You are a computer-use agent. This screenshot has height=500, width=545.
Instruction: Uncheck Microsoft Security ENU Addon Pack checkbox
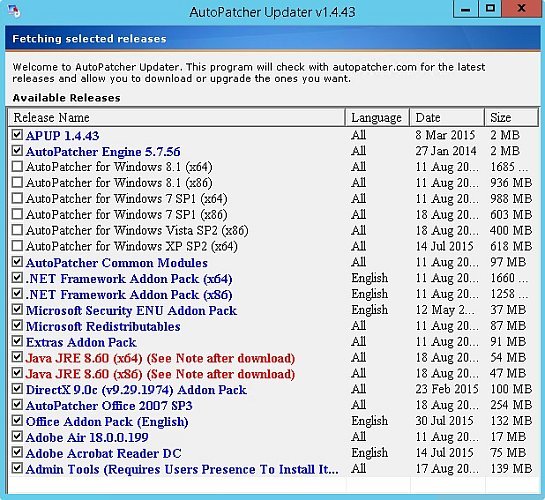tap(17, 310)
